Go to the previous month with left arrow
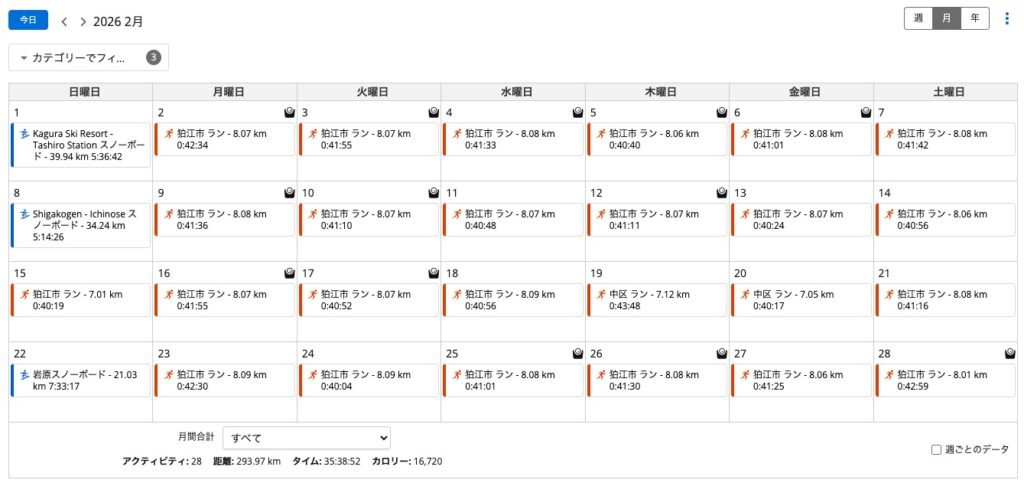Viewport: 1024px width, 483px height. point(64,21)
